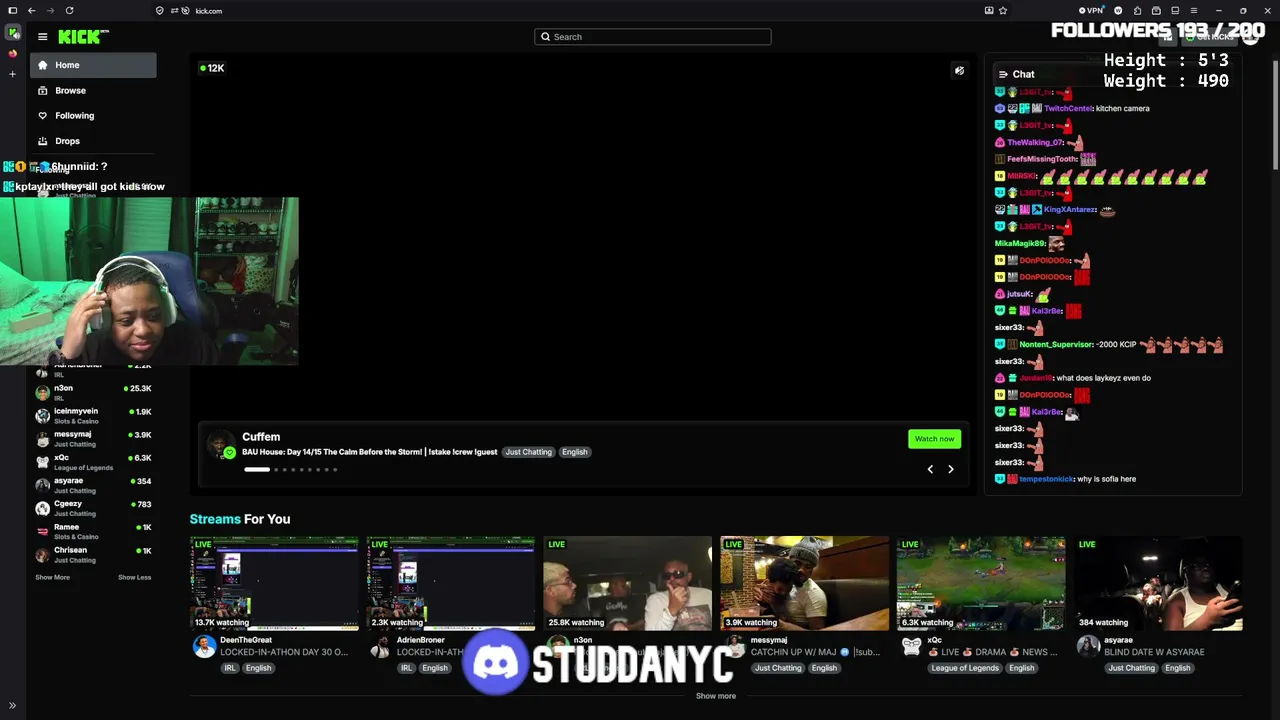Image resolution: width=1280 pixels, height=720 pixels.
Task: Open Ramee channel in sidebar
Action: (93, 531)
